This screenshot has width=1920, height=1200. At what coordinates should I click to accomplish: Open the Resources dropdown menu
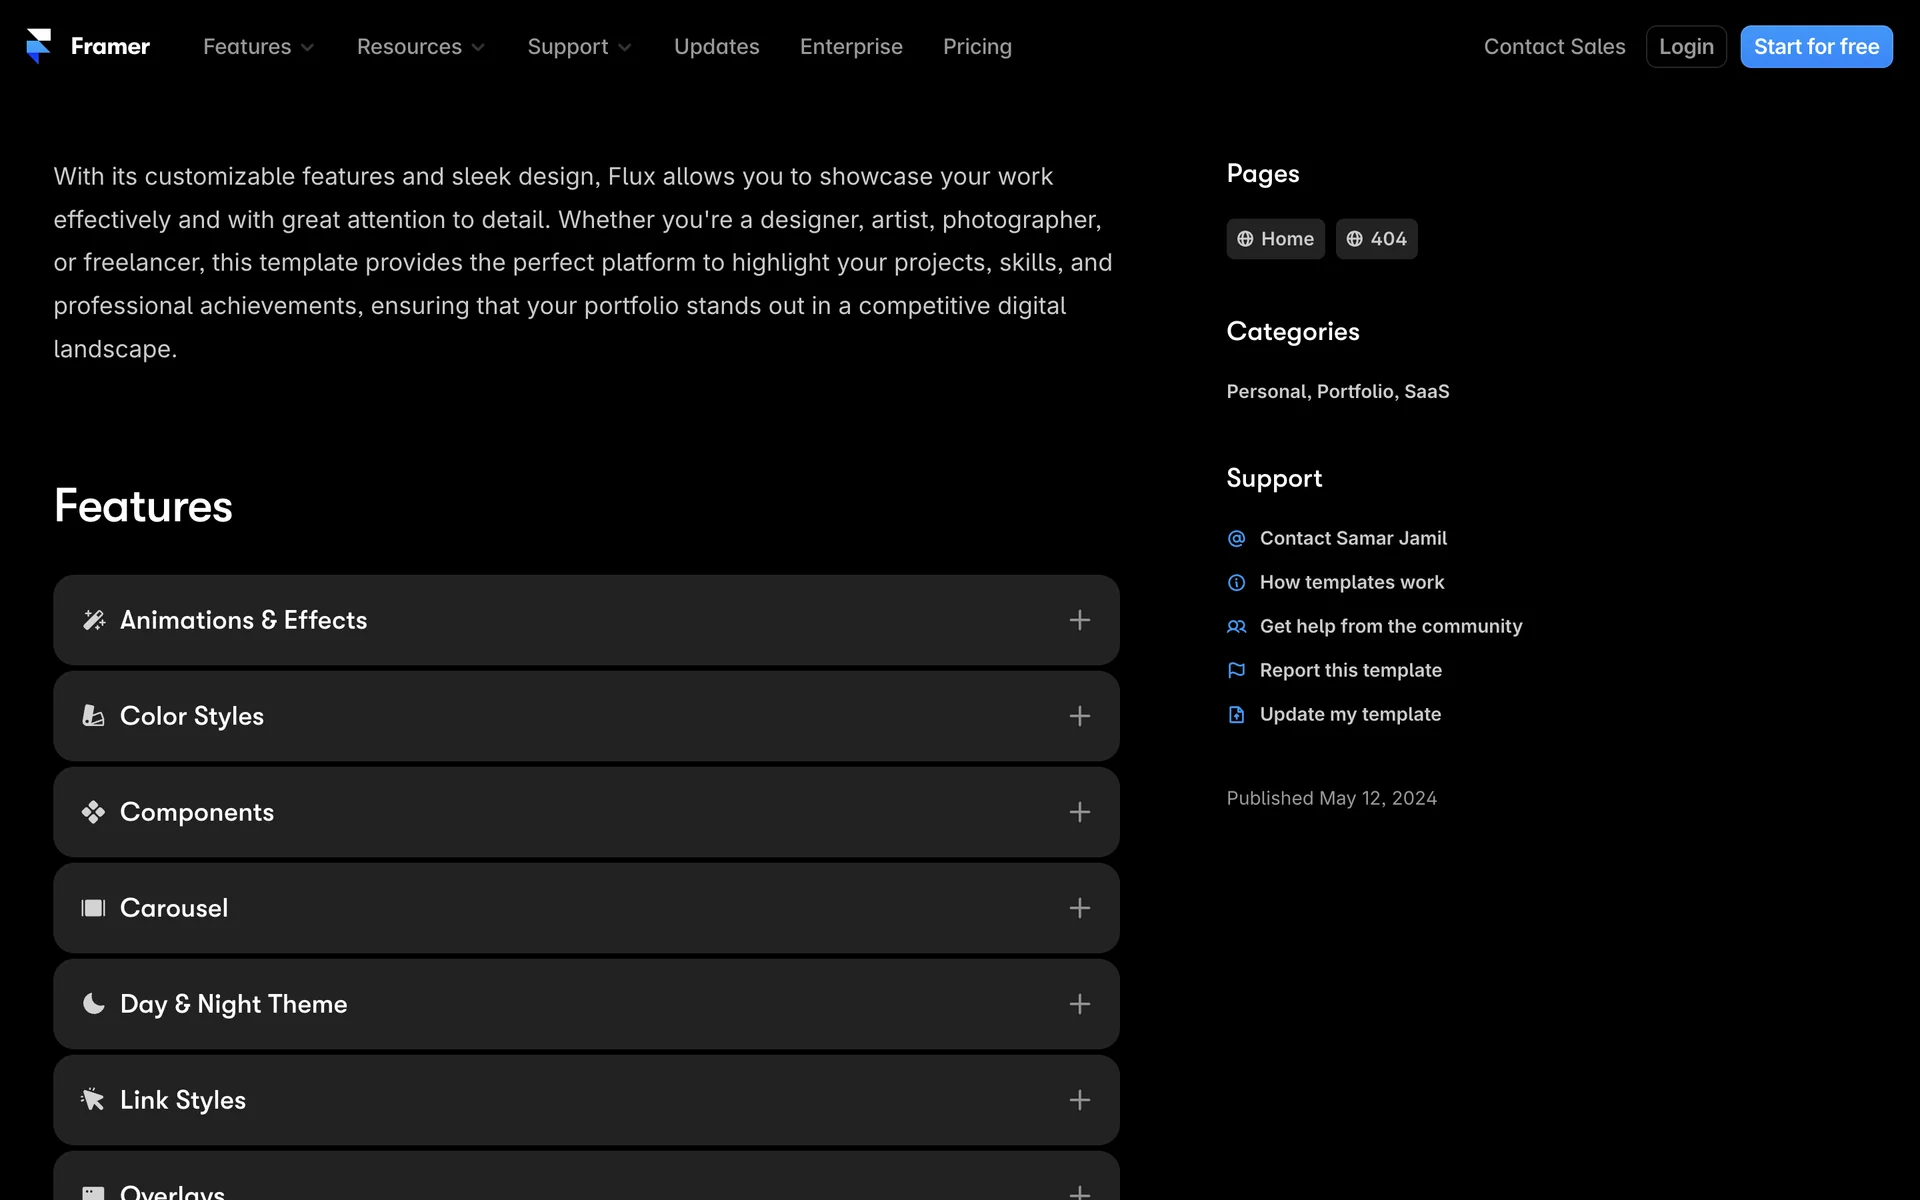click(420, 47)
